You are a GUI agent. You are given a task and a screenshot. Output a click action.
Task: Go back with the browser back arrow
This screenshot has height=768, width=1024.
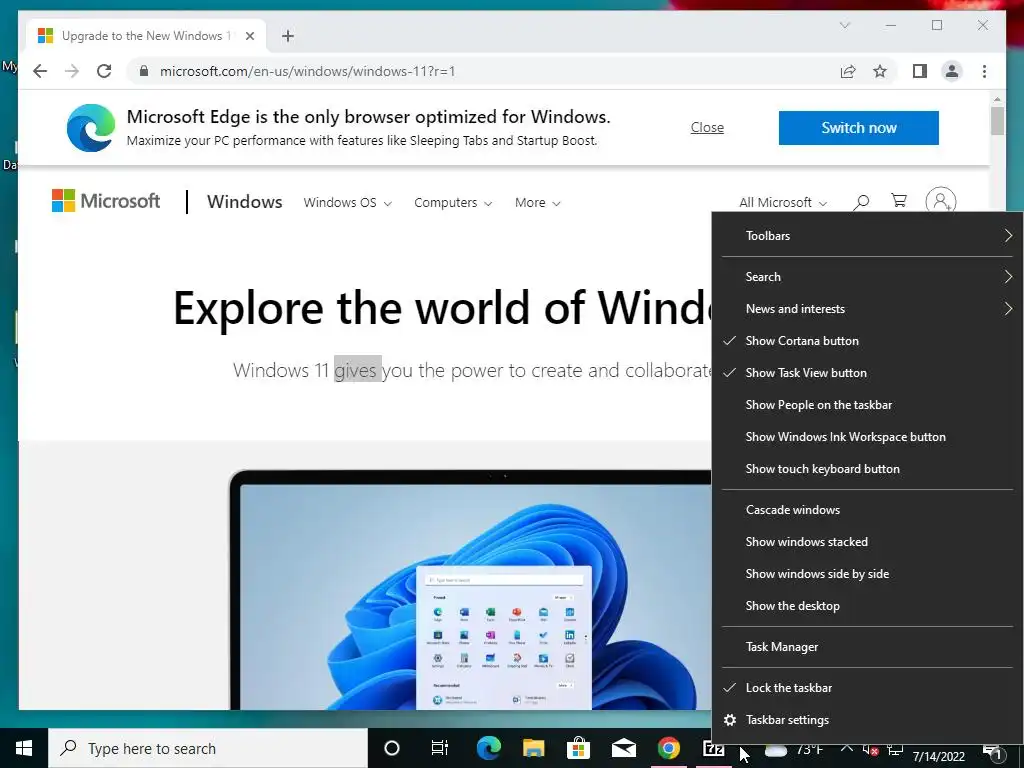pos(40,71)
